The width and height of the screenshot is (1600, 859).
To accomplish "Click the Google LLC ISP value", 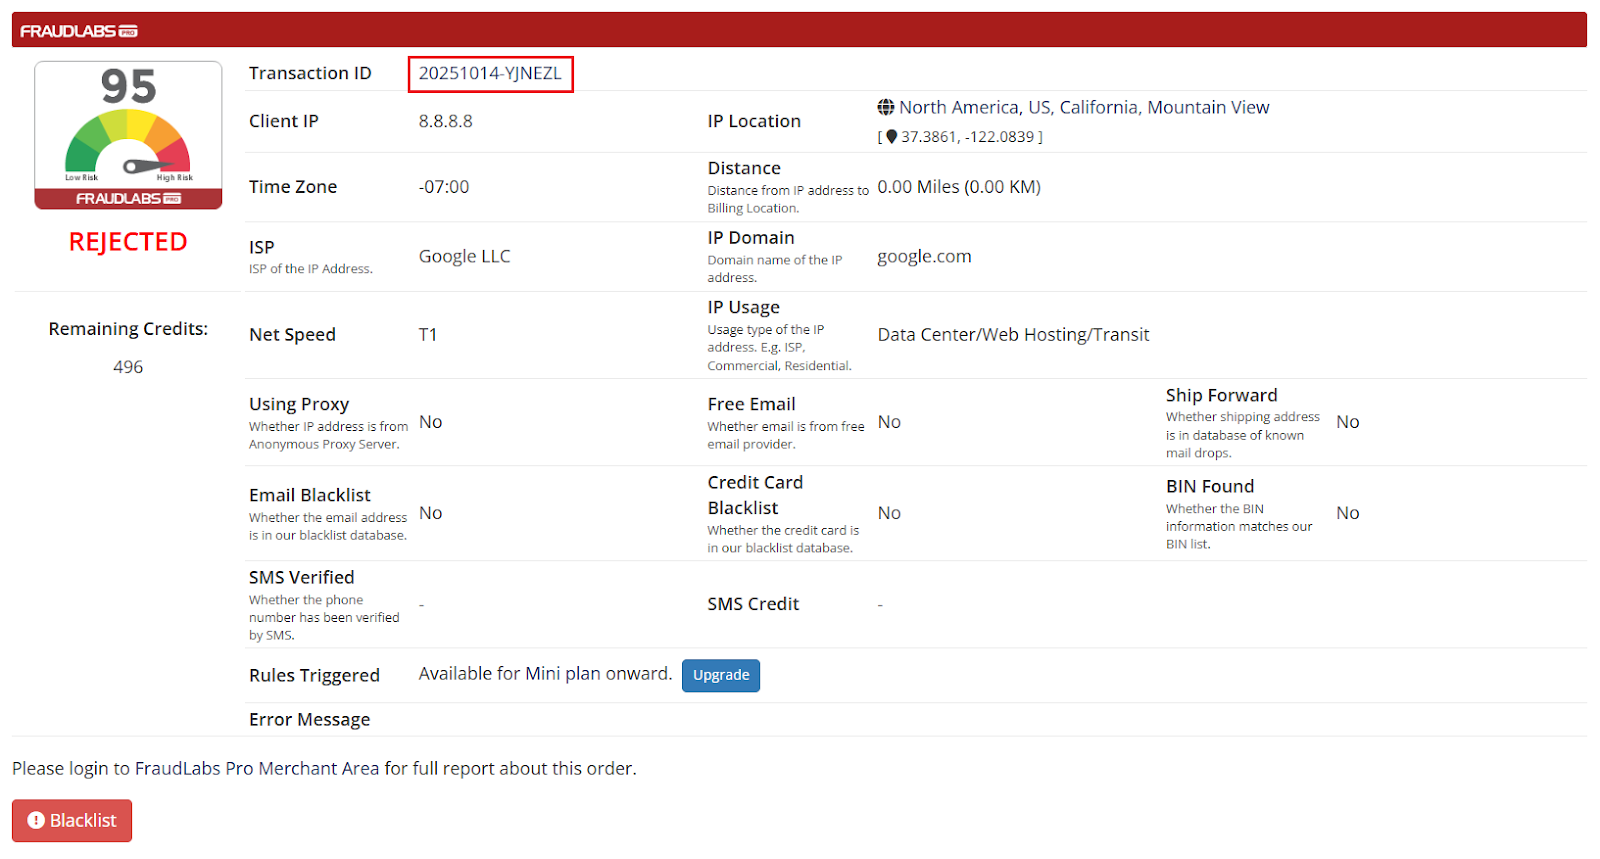I will click(x=464, y=256).
